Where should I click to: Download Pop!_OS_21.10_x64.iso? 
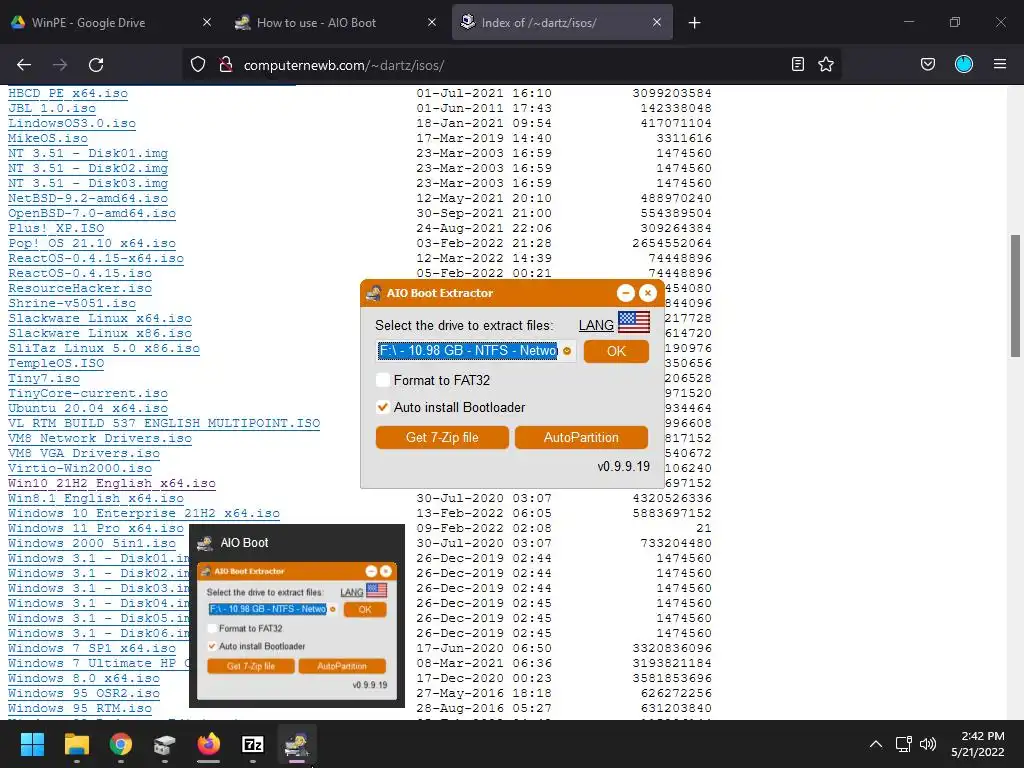point(91,244)
